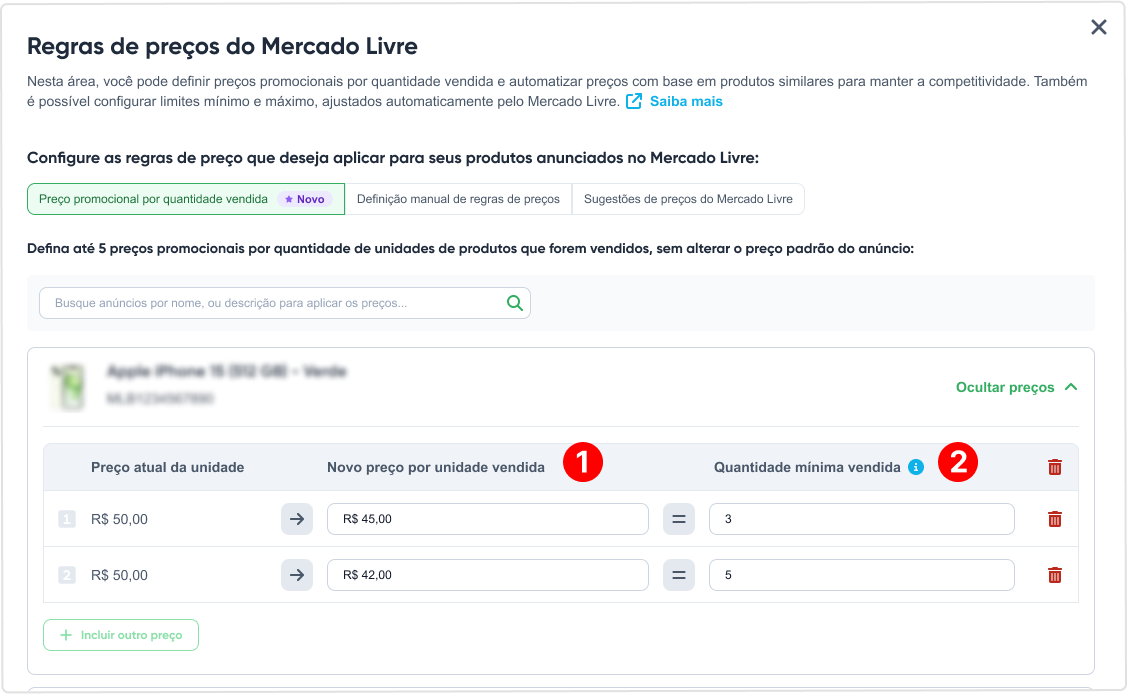Open Sugestões de preços do Mercado Livre tab
Viewport: 1127px width, 694px height.
click(688, 199)
